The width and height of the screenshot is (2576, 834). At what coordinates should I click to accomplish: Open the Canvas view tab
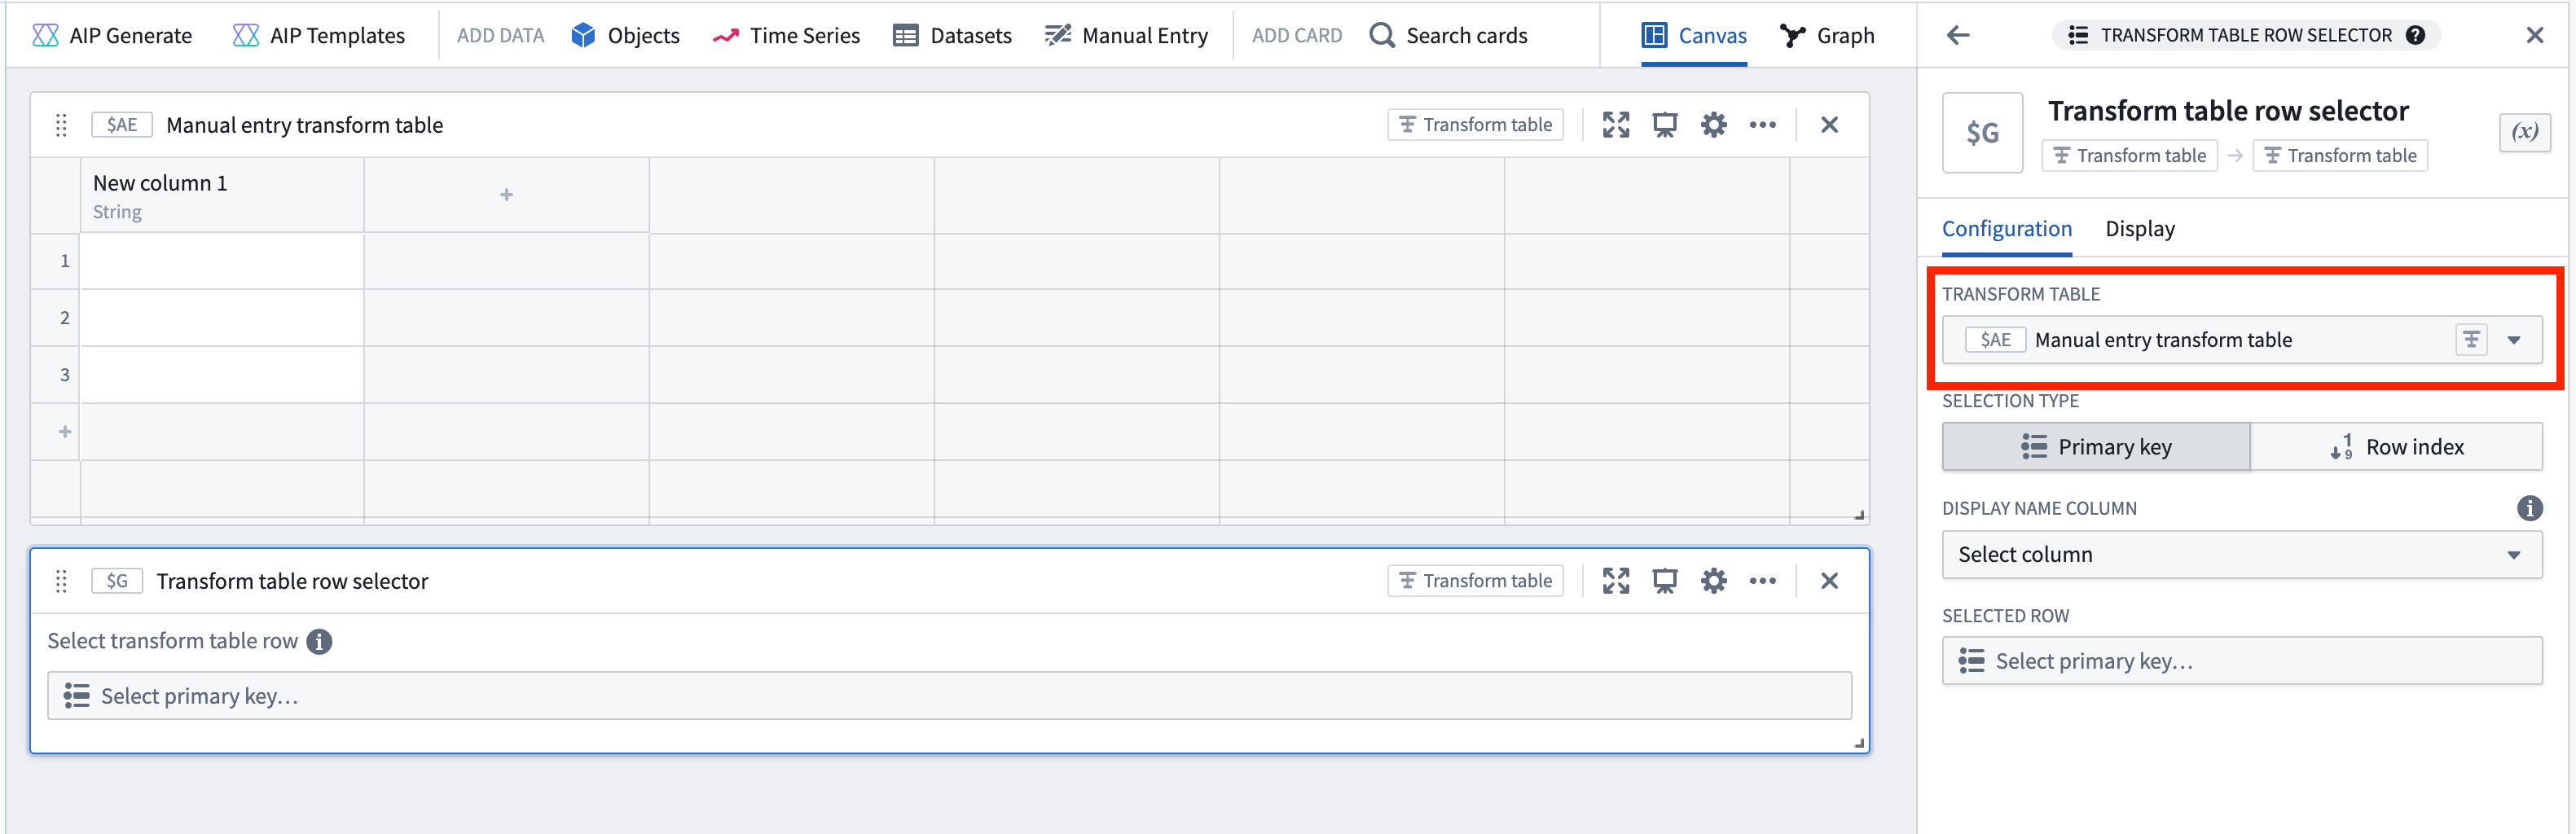pyautogui.click(x=1694, y=35)
